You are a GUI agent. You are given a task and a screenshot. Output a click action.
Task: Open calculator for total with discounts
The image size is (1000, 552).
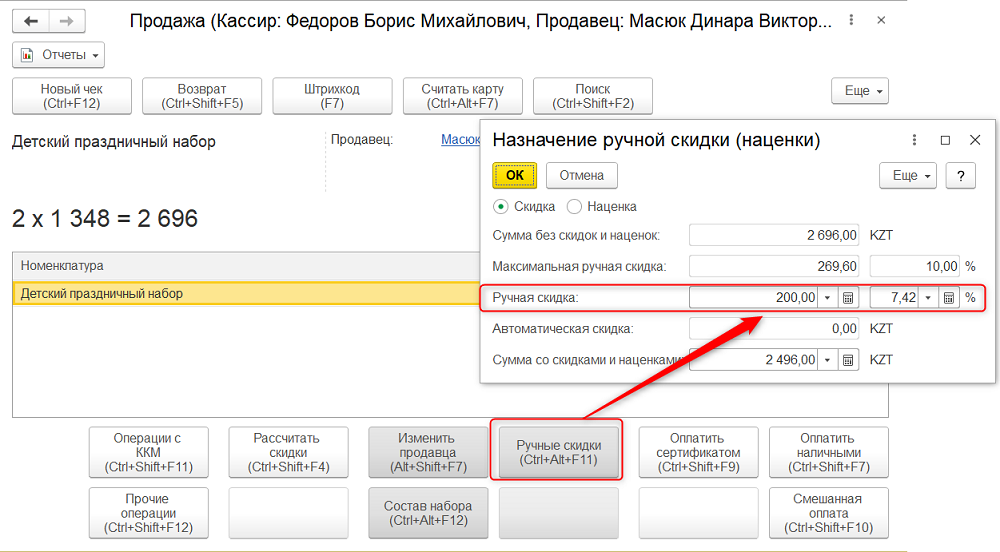(x=848, y=360)
